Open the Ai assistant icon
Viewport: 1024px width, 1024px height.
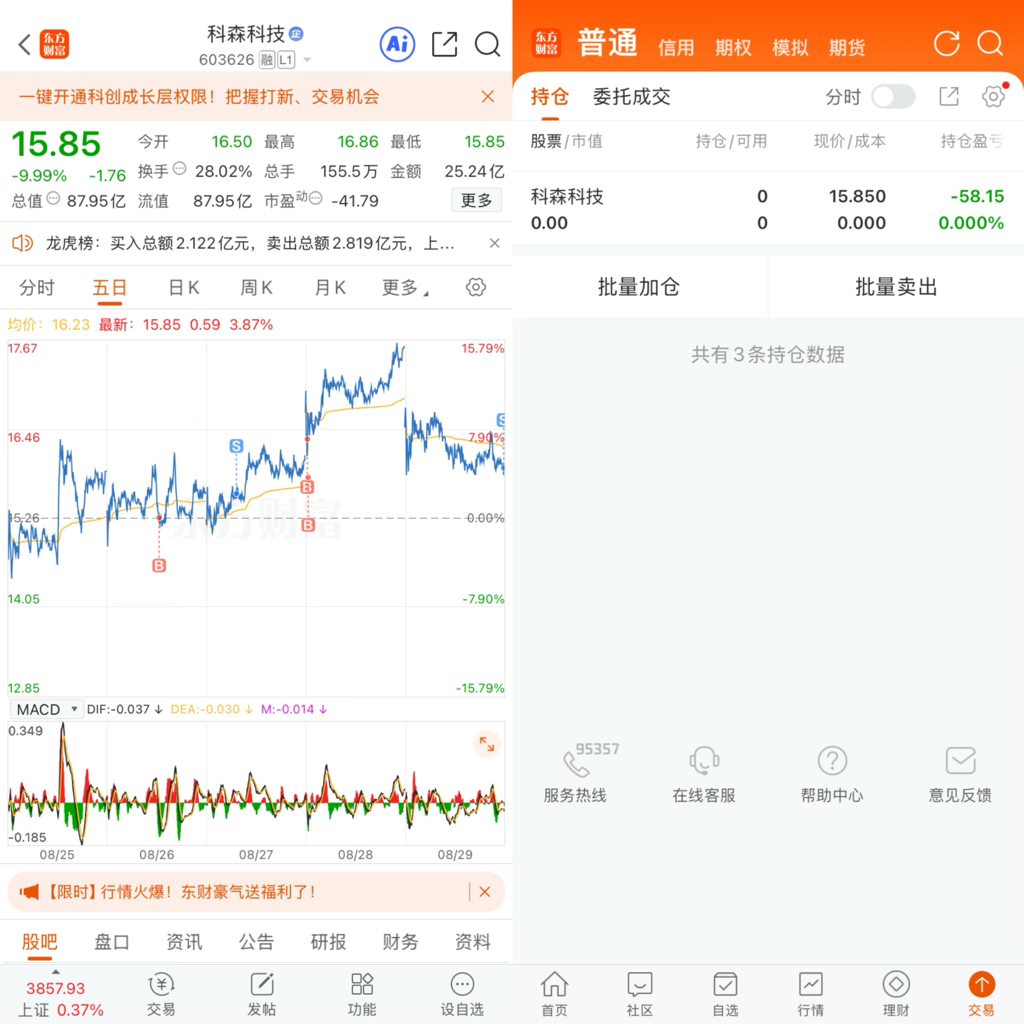[x=397, y=44]
